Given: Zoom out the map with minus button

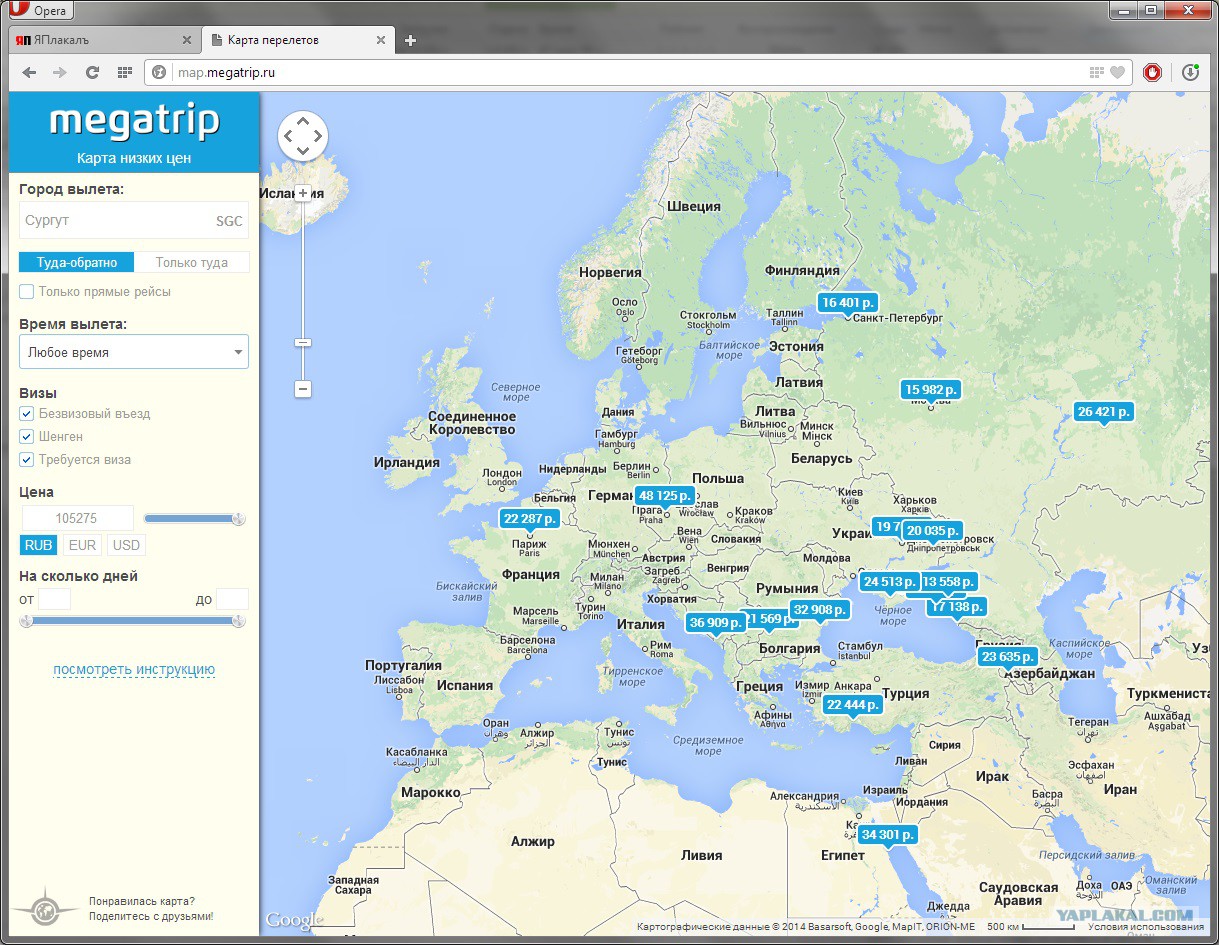Looking at the screenshot, I should tap(303, 389).
